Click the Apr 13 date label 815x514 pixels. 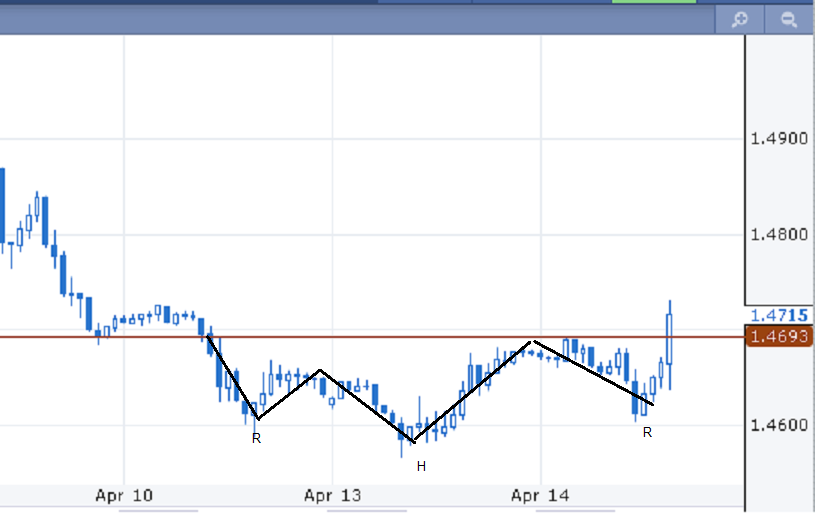[x=333, y=495]
